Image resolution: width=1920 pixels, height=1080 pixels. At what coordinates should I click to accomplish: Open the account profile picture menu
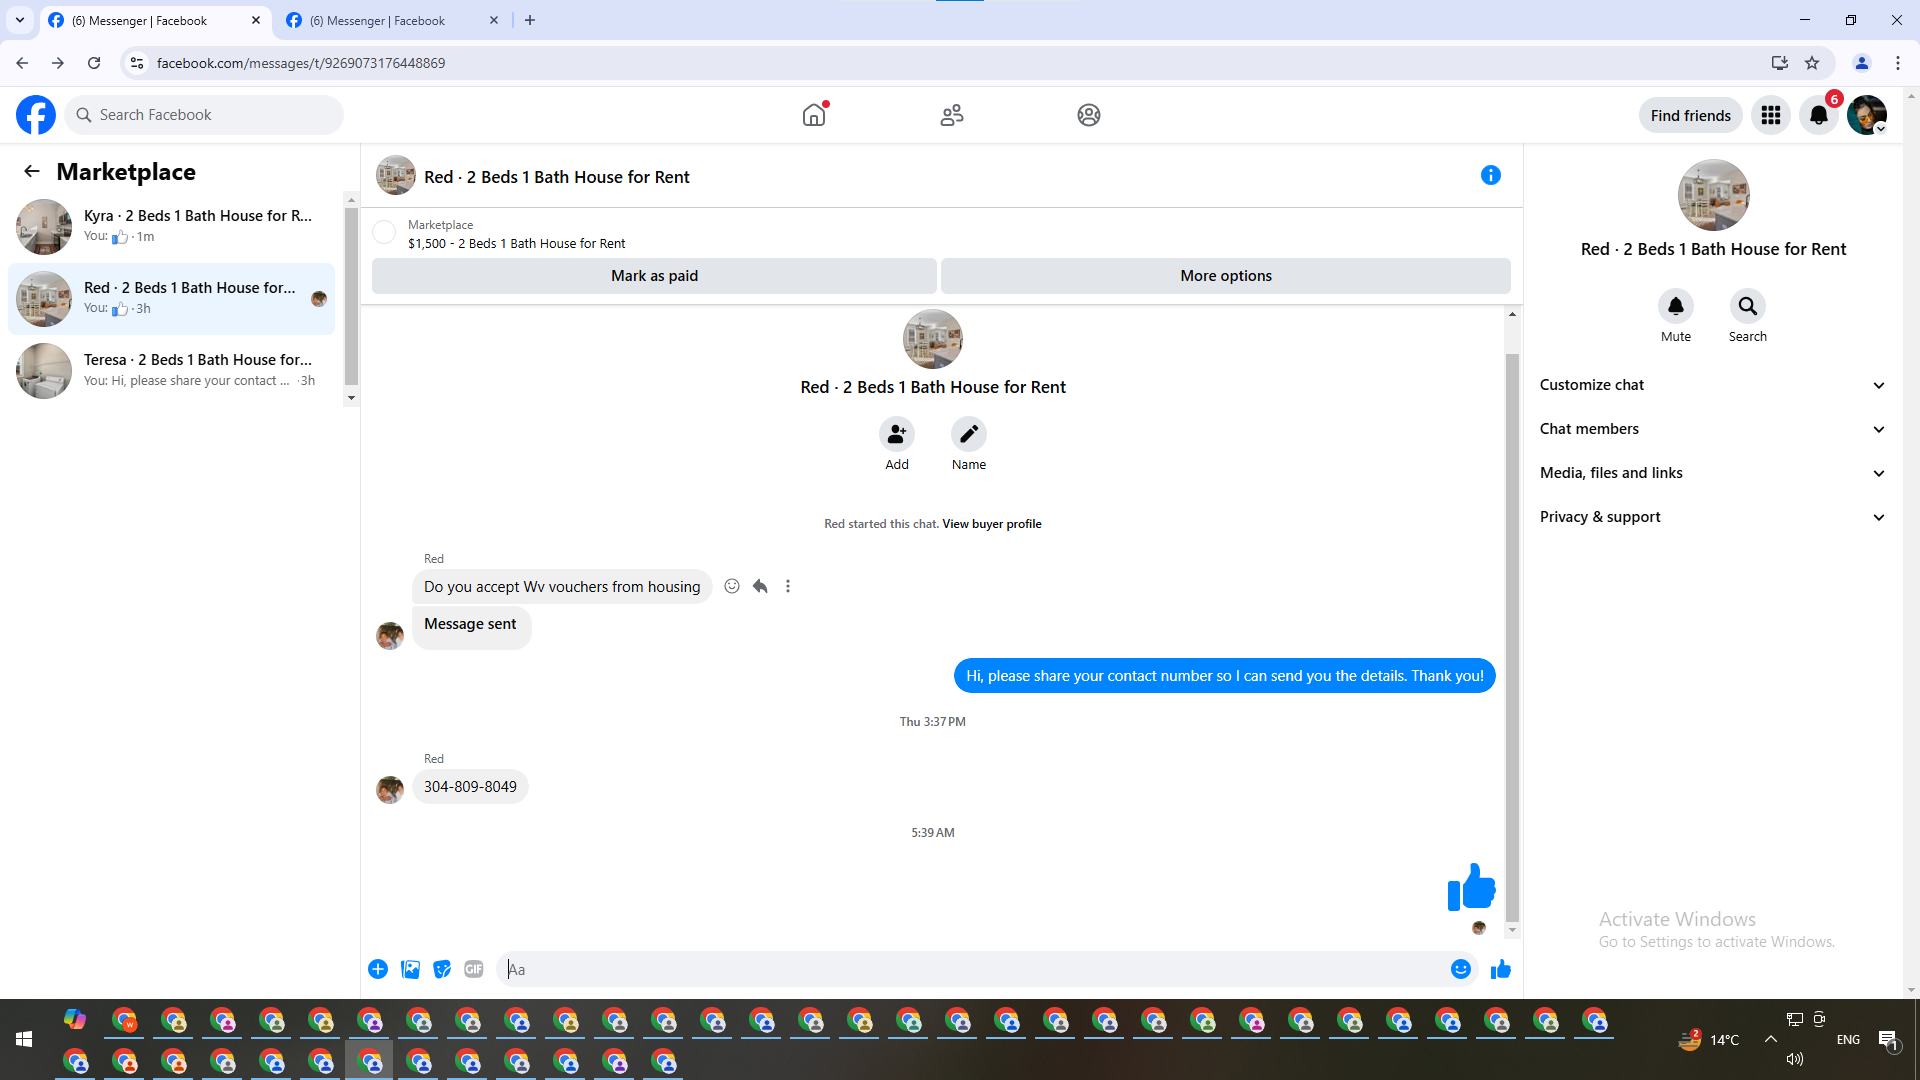point(1867,115)
